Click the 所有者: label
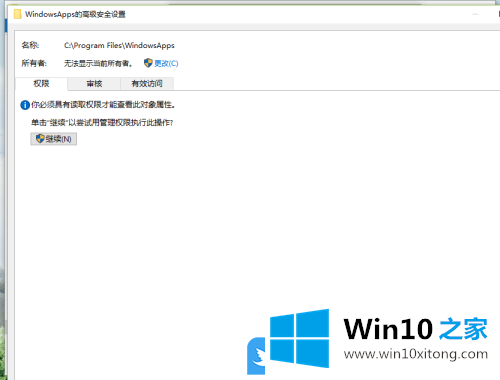 coord(34,63)
